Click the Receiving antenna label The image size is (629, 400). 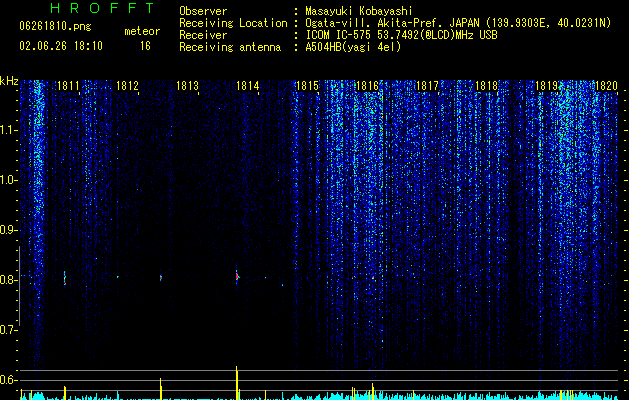(x=230, y=47)
